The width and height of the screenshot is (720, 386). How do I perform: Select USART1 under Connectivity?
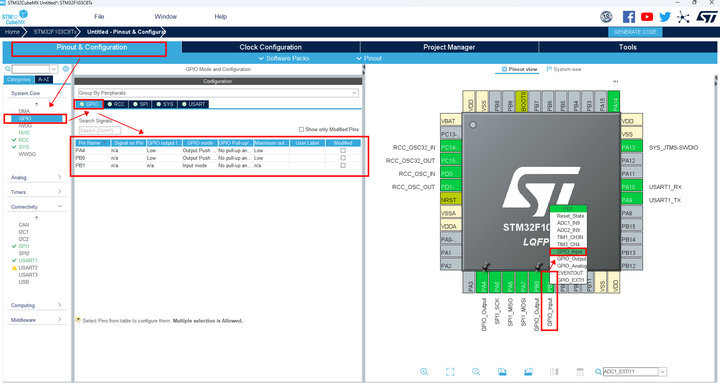coord(28,260)
